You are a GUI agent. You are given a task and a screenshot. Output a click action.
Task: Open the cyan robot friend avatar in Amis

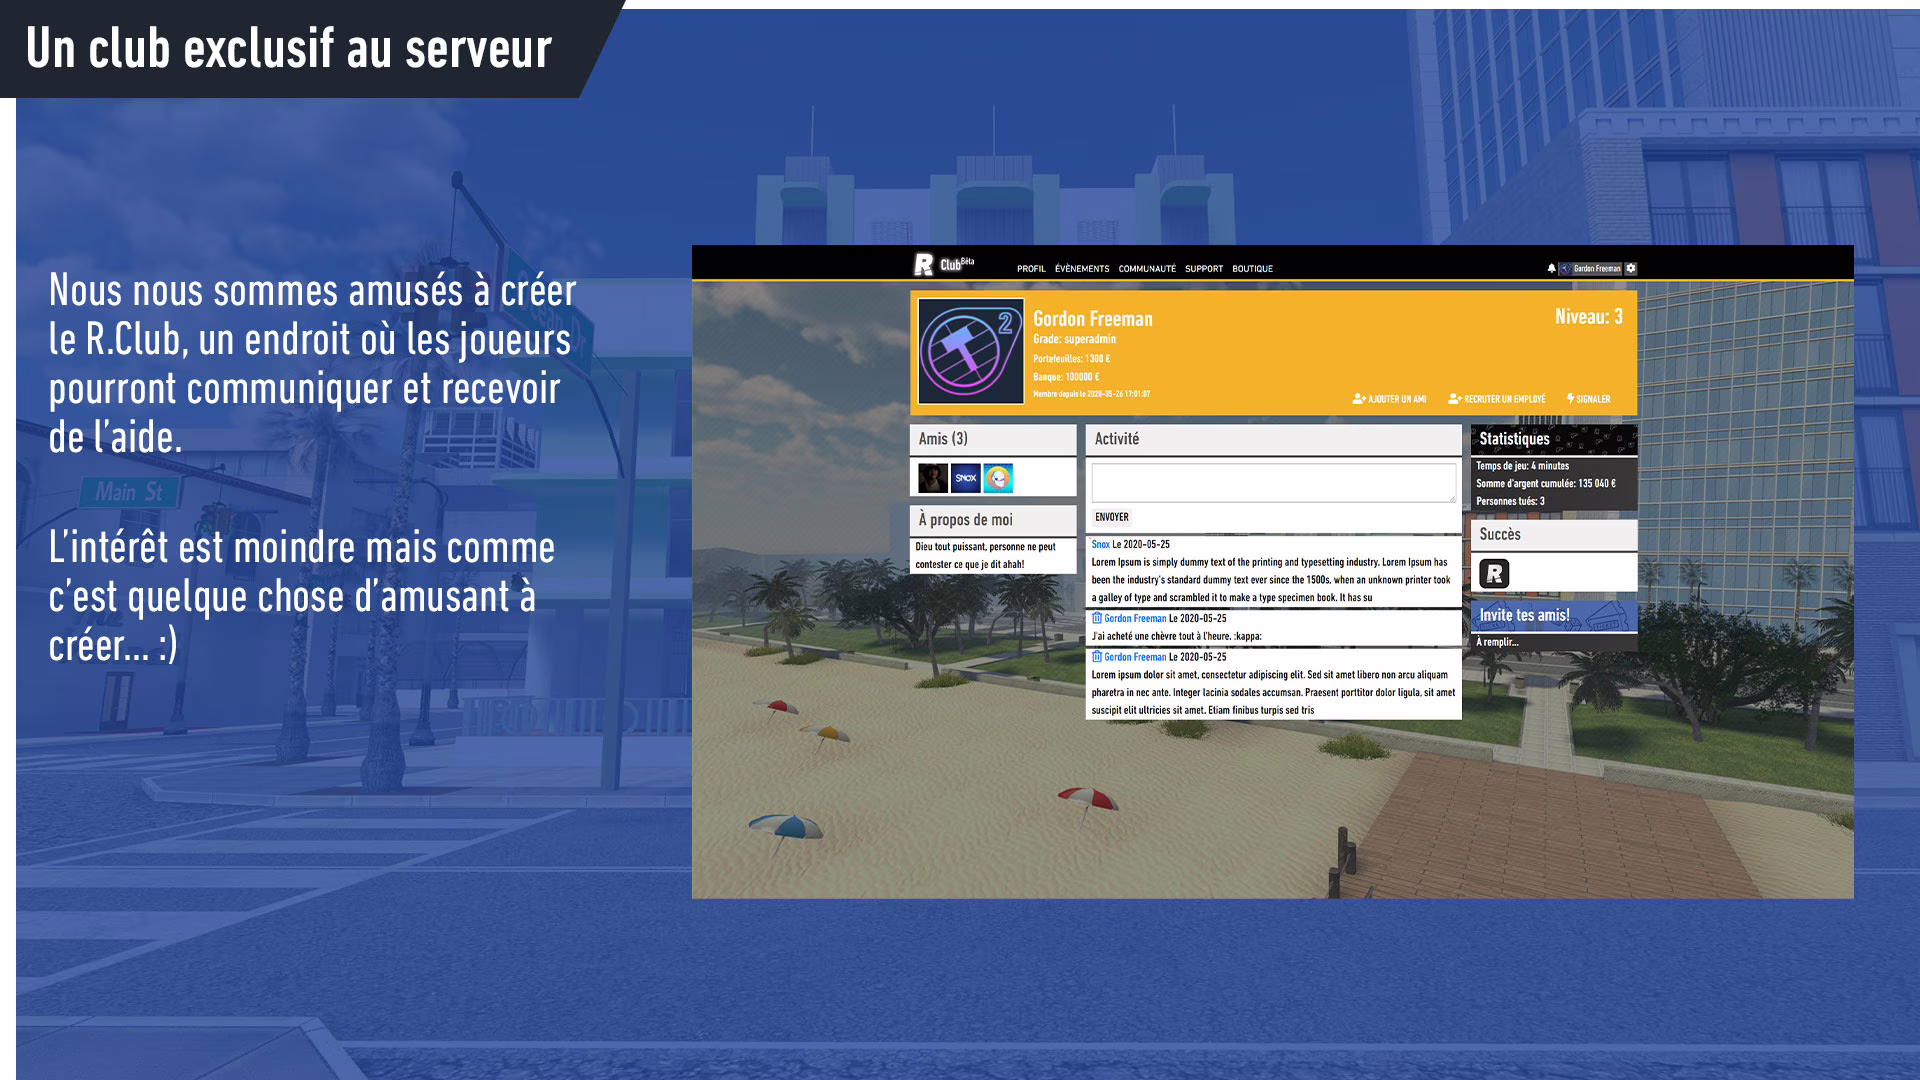tap(998, 478)
